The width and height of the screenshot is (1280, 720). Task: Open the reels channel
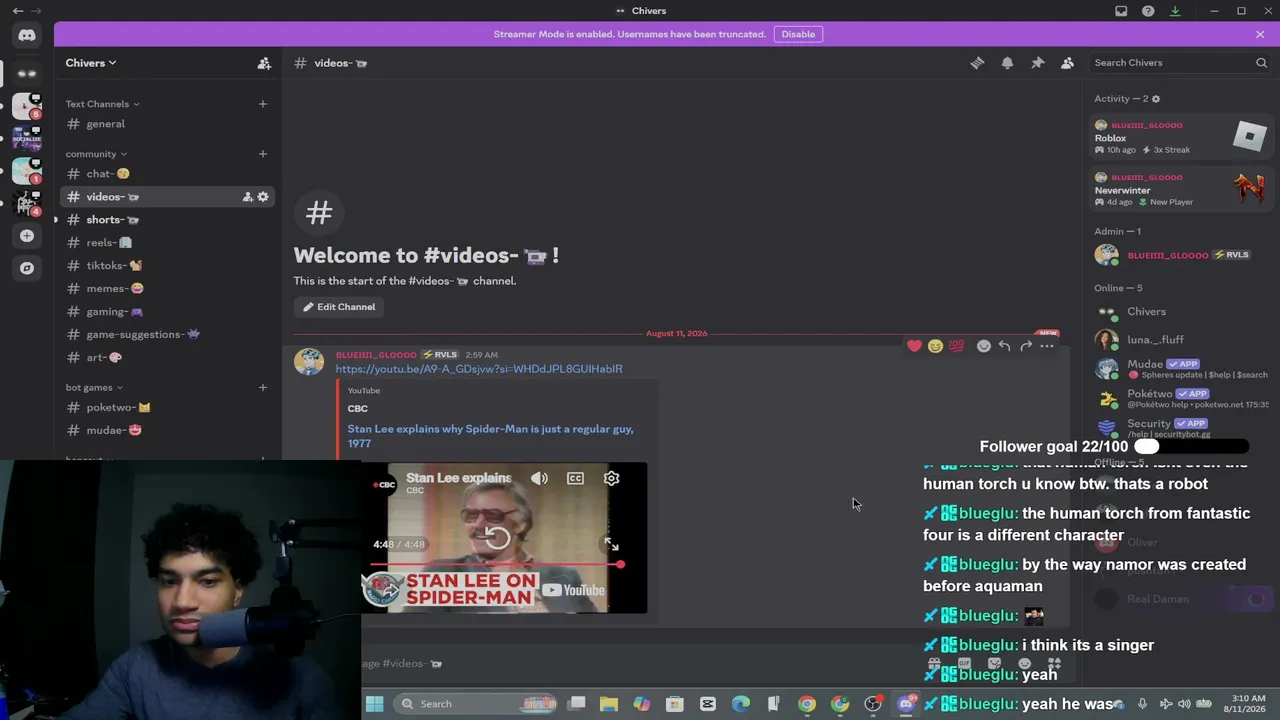point(166,243)
